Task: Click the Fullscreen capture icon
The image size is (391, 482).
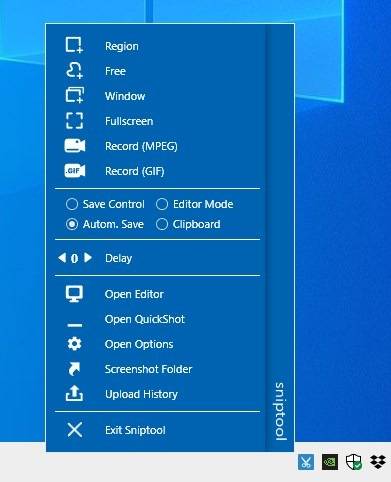Action: (x=74, y=120)
